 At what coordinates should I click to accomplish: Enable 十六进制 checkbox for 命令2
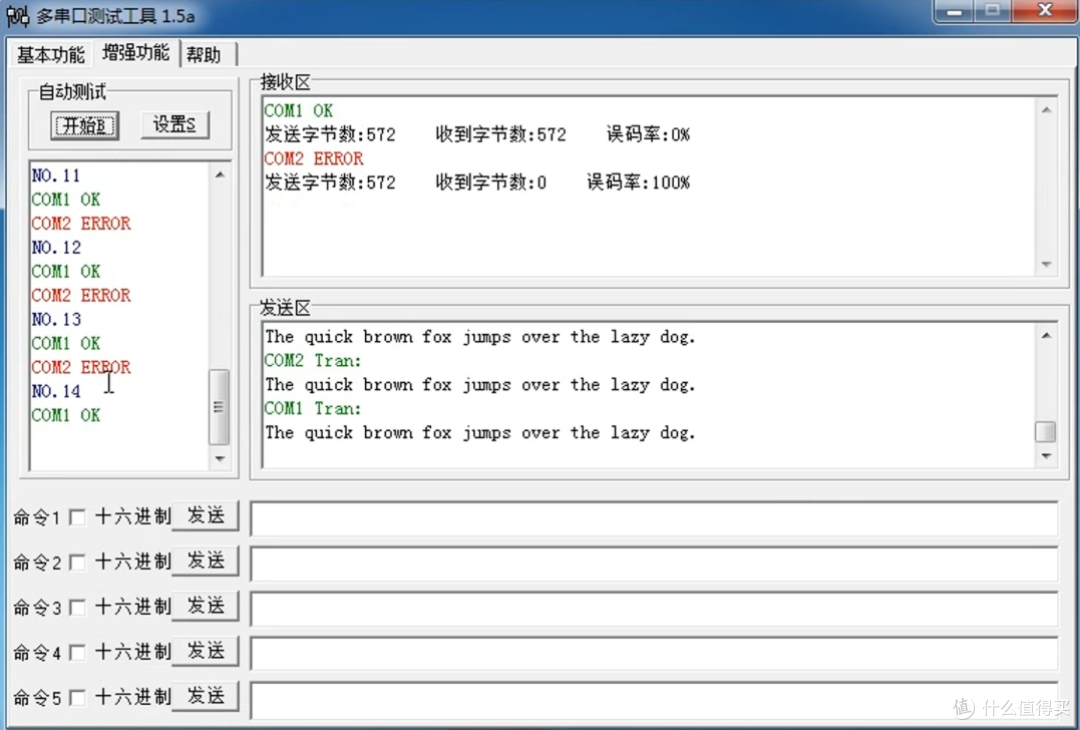click(78, 563)
